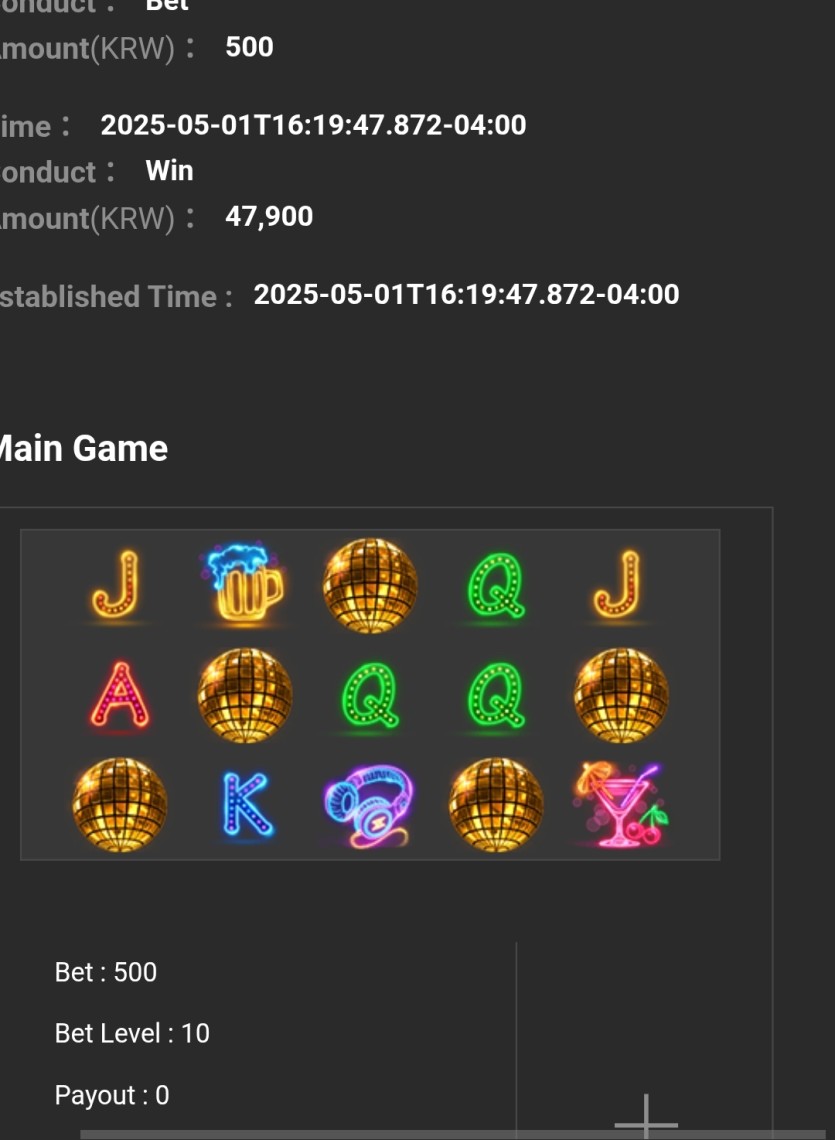Viewport: 835px width, 1140px height.
Task: Select the Bet : 500 line below reels
Action: [106, 972]
